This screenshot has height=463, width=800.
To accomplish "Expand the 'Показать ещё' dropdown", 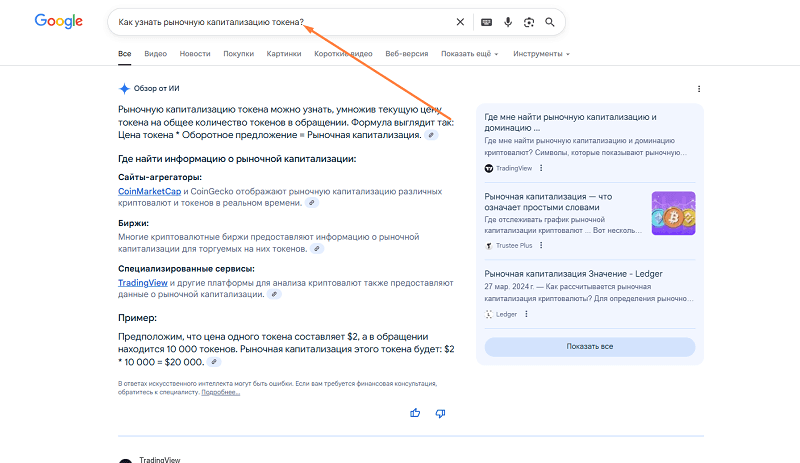I will tap(469, 54).
